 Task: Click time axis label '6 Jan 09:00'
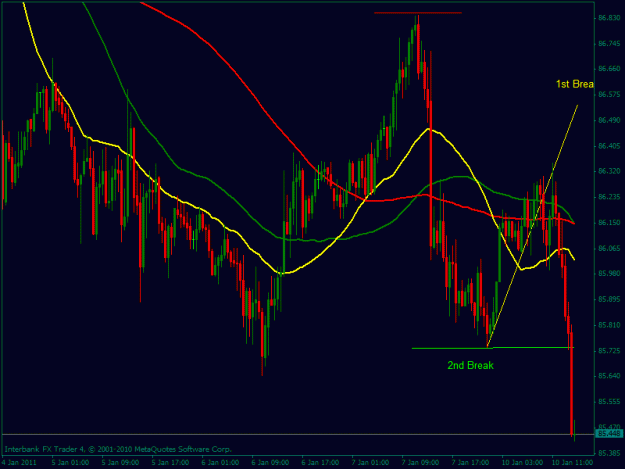(x=270, y=463)
